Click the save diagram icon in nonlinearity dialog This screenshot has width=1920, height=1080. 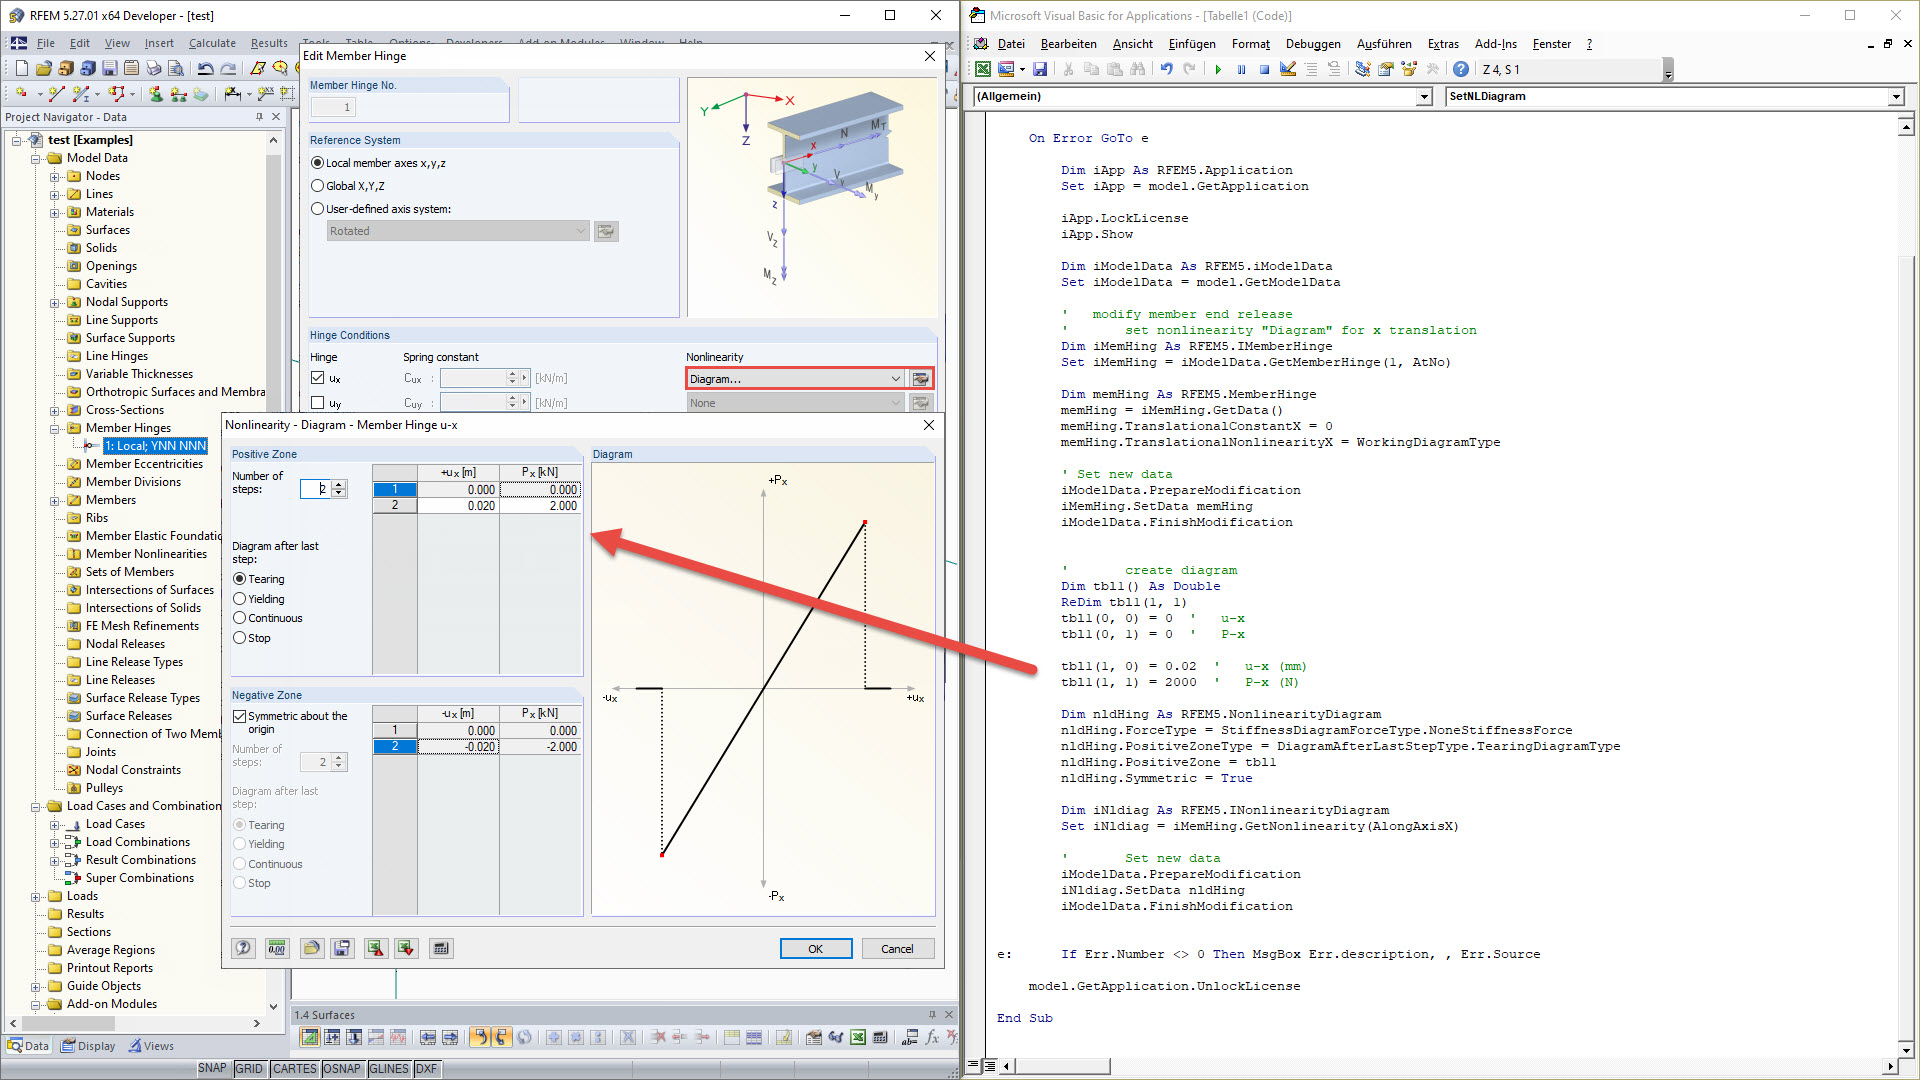[x=343, y=948]
